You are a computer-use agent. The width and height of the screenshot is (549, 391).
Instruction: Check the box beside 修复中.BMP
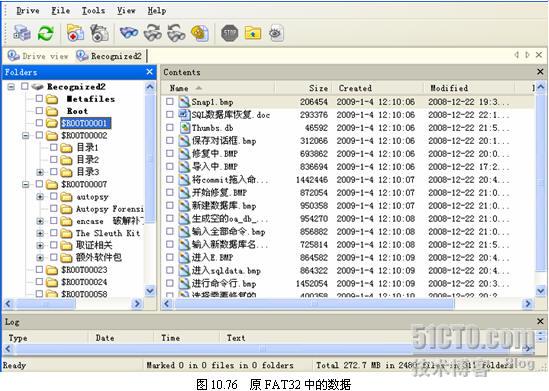(x=170, y=153)
